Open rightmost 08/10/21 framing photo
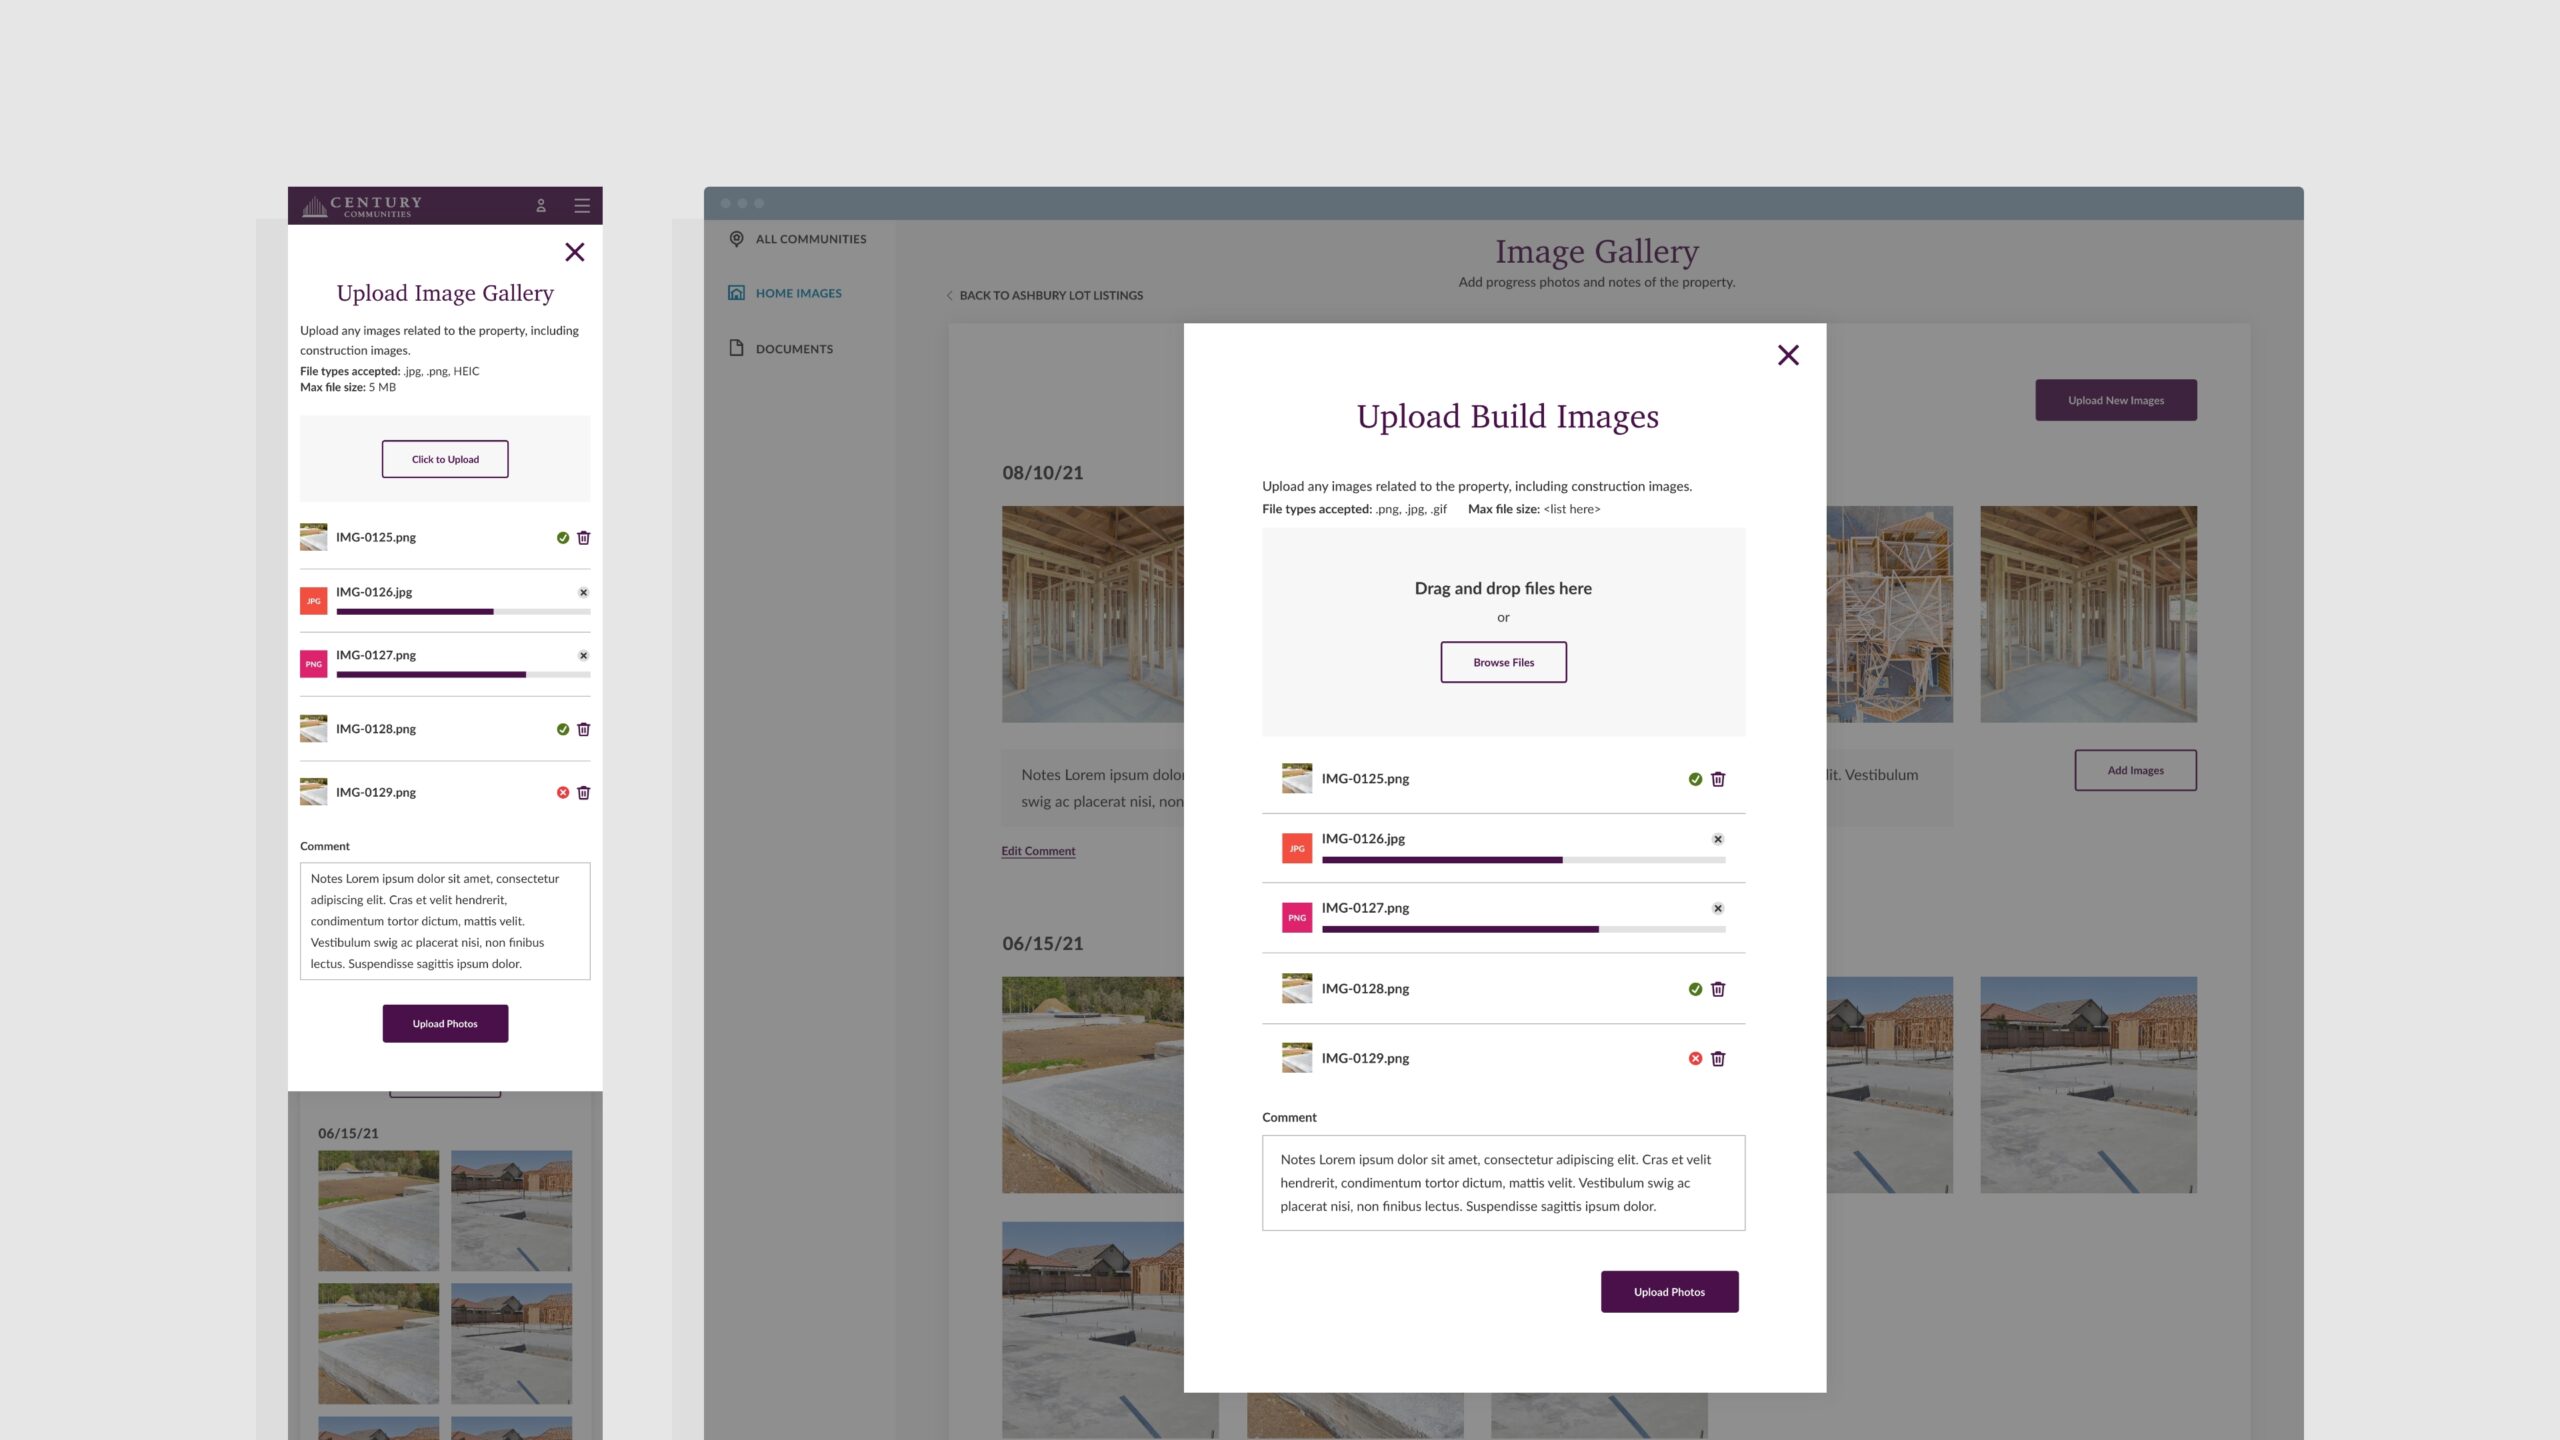The width and height of the screenshot is (2560, 1440). coord(2088,614)
